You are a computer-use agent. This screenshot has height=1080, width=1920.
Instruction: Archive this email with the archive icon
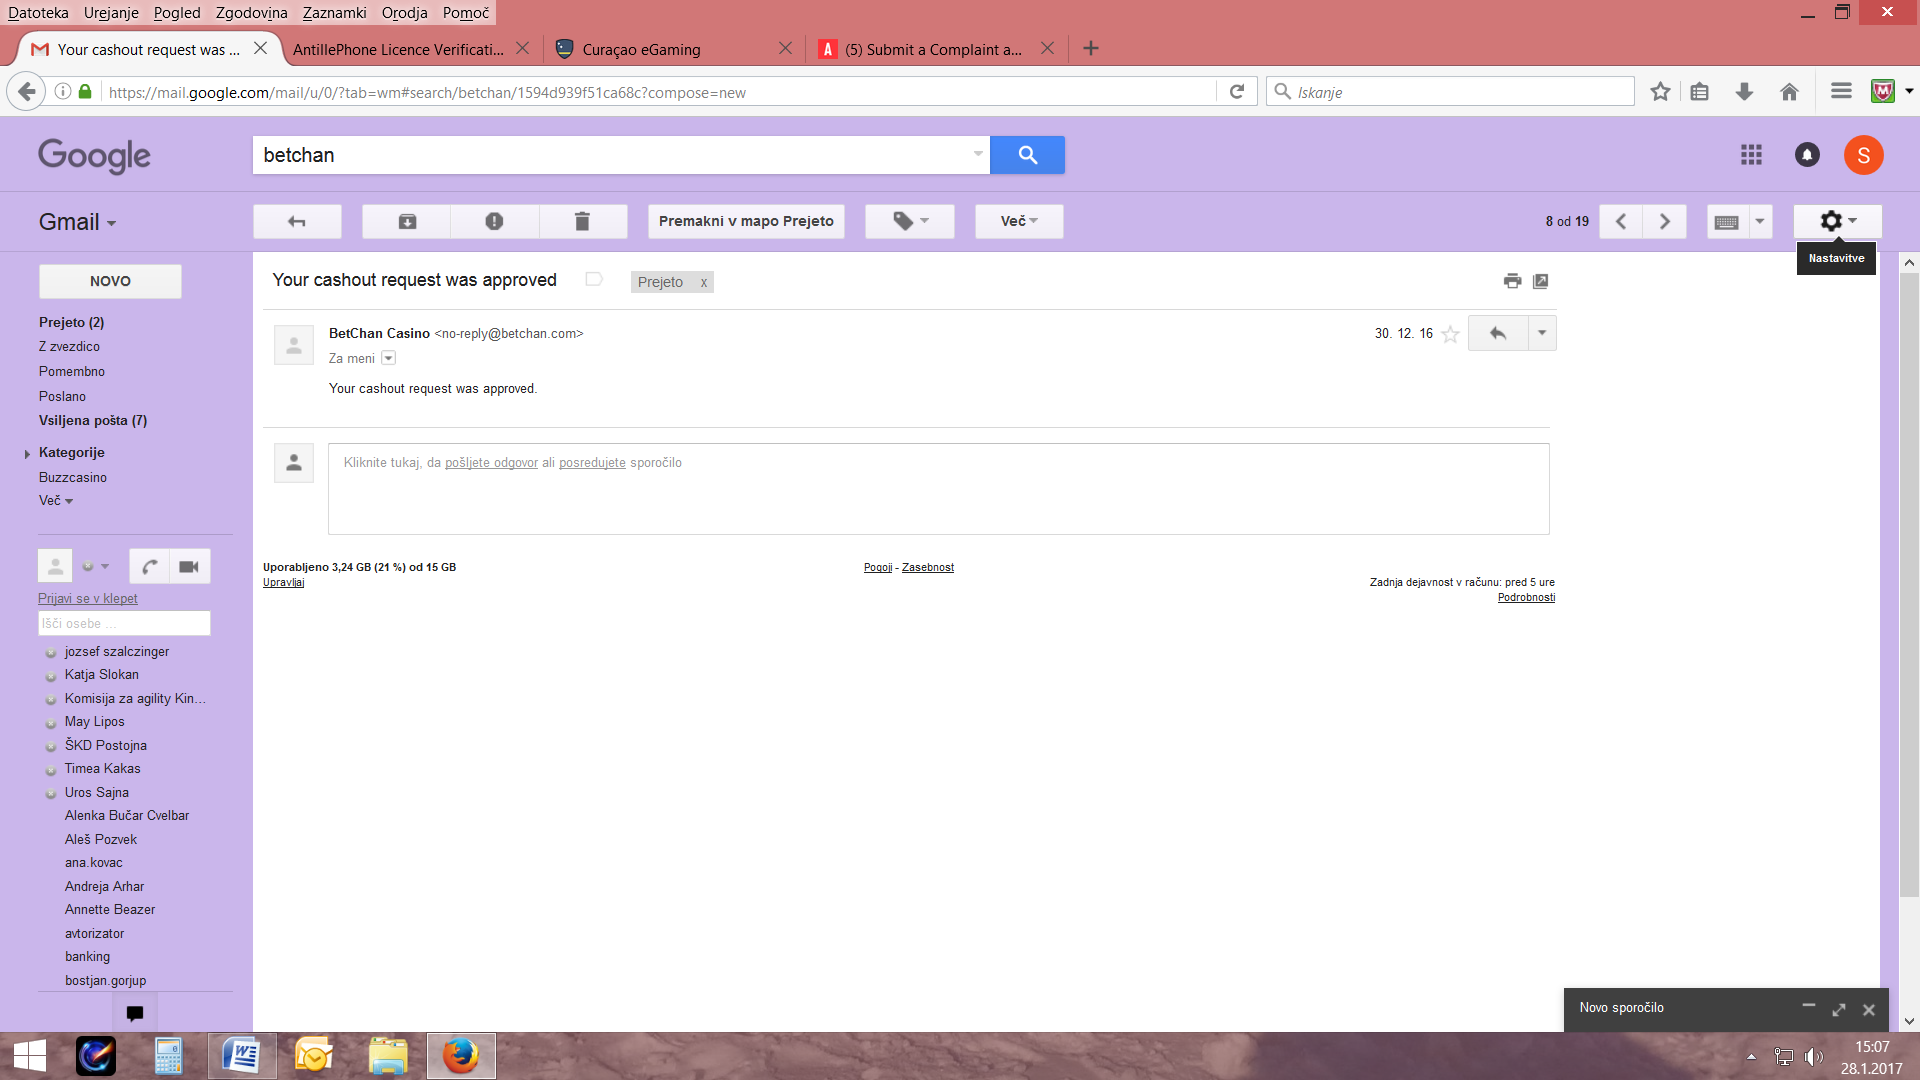407,221
